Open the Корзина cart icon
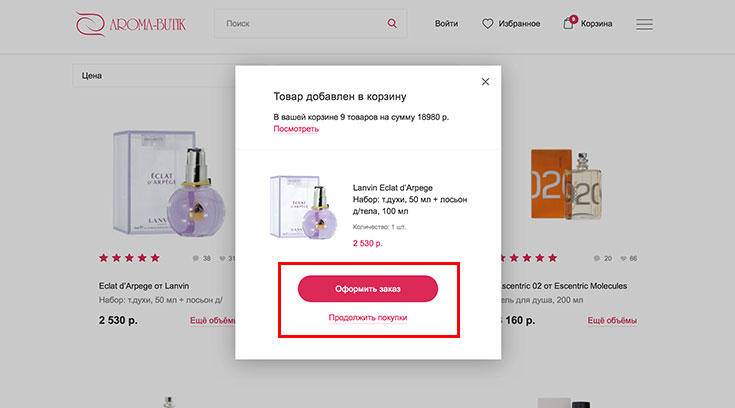The width and height of the screenshot is (735, 408). coord(569,23)
